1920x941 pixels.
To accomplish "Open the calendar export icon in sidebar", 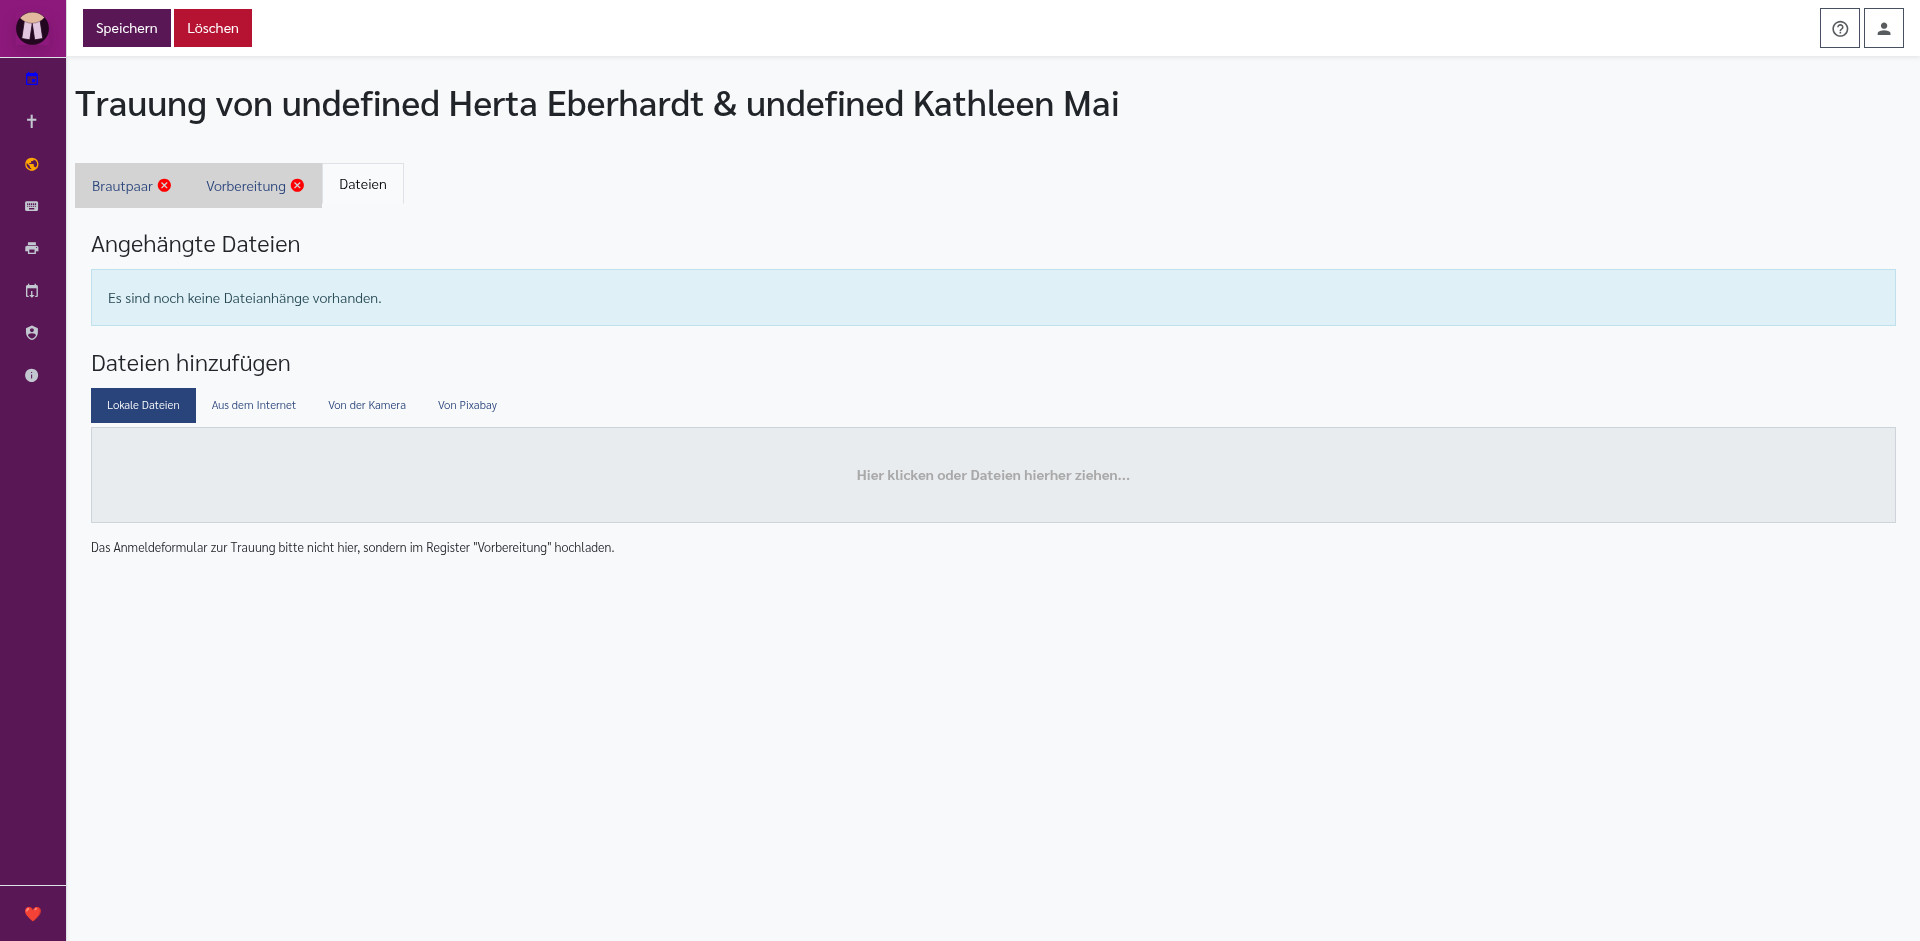I will point(32,291).
